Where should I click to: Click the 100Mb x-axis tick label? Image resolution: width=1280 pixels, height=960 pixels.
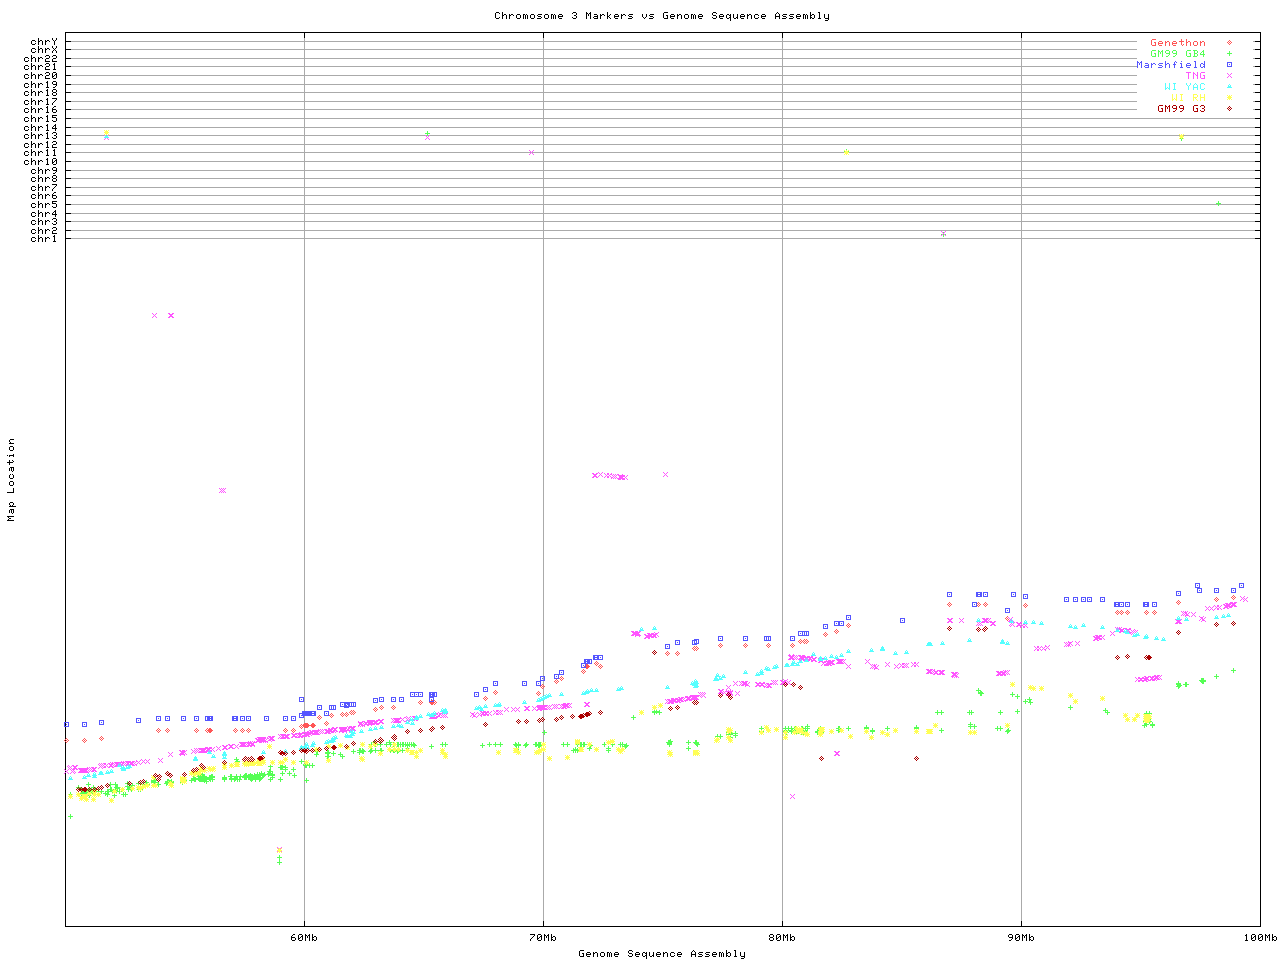coord(1260,938)
